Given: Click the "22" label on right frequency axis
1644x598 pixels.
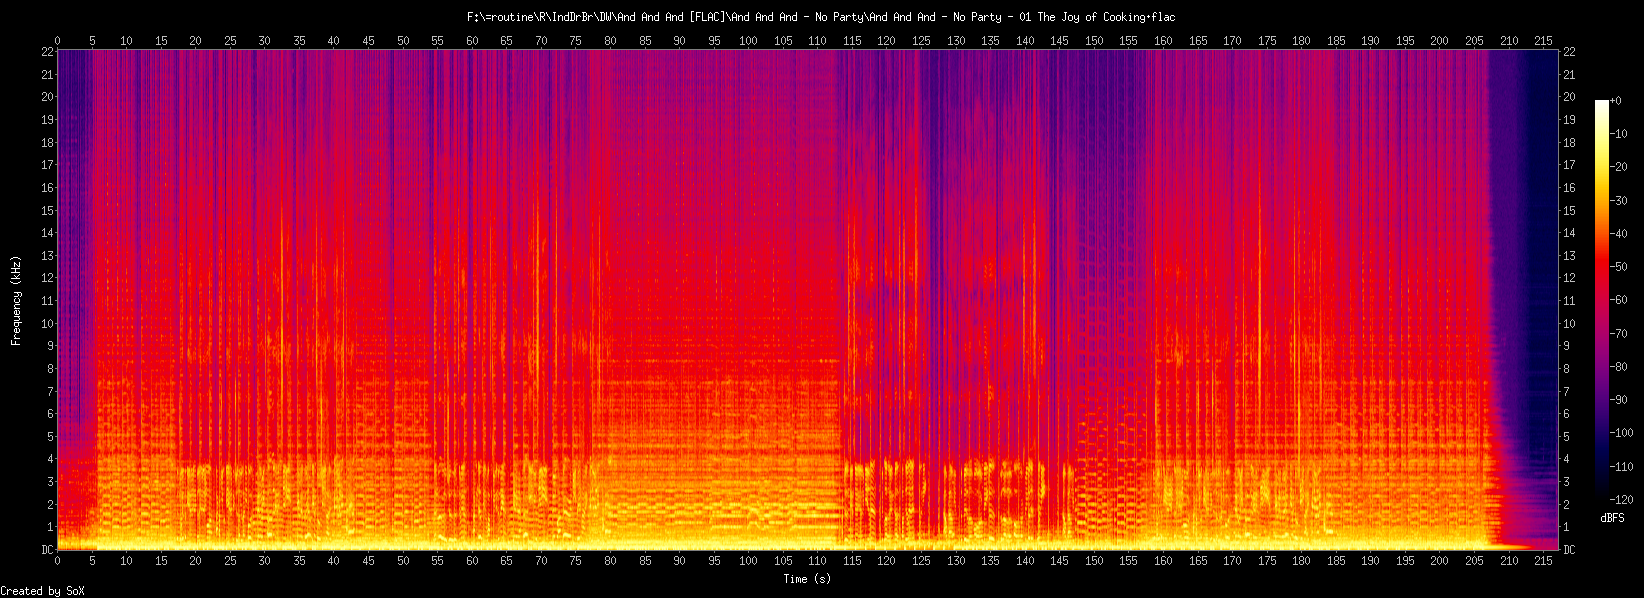Looking at the screenshot, I should tap(1570, 52).
